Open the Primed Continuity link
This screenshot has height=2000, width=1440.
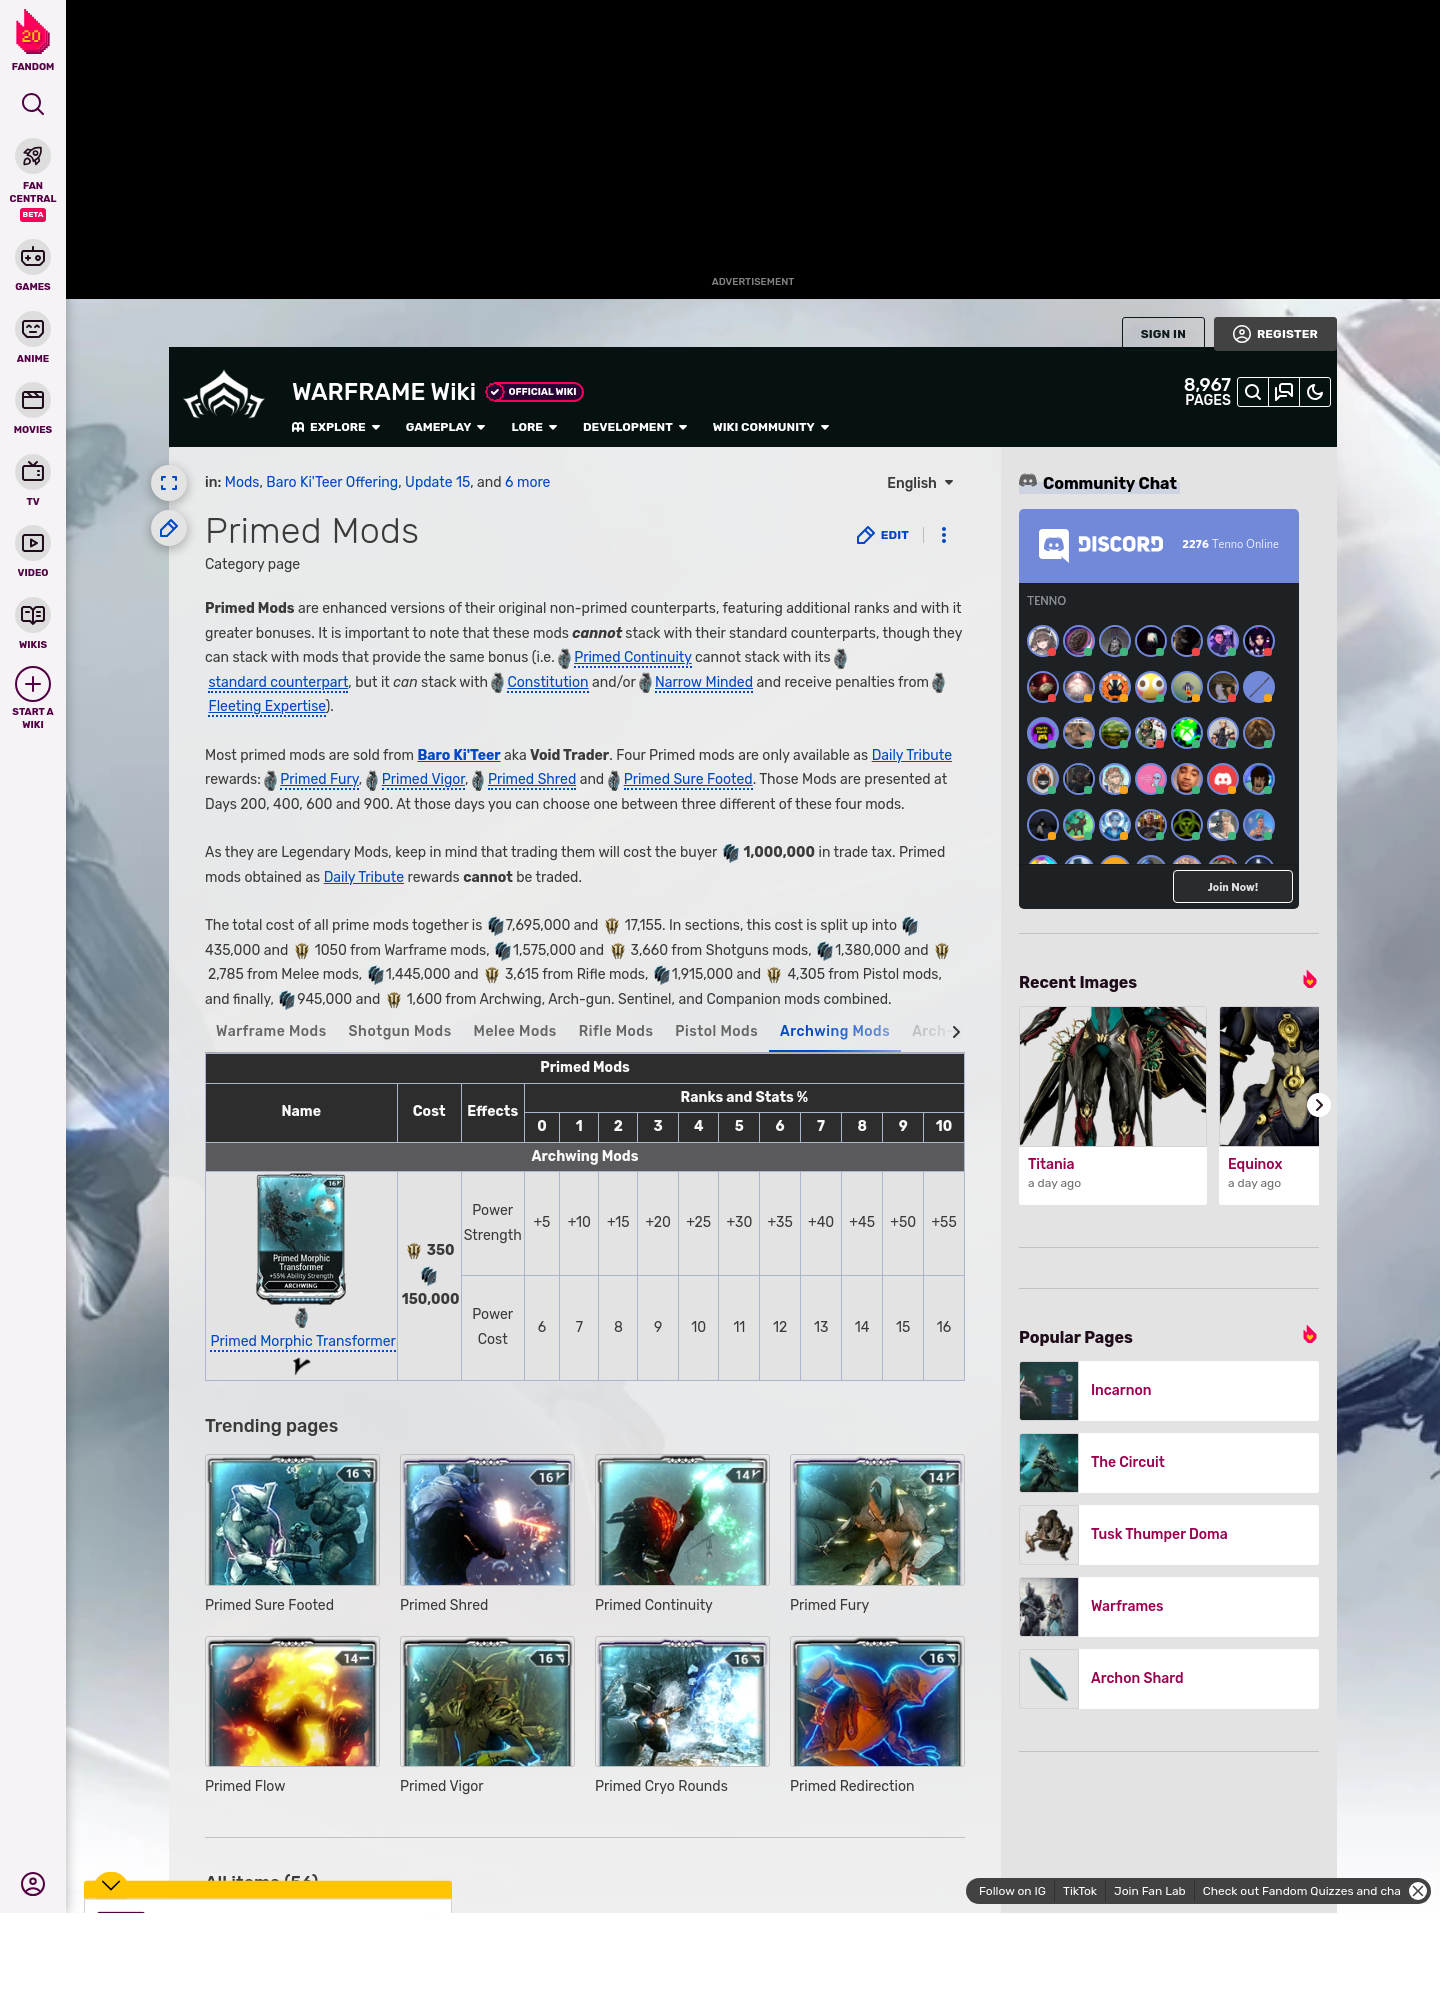(632, 657)
